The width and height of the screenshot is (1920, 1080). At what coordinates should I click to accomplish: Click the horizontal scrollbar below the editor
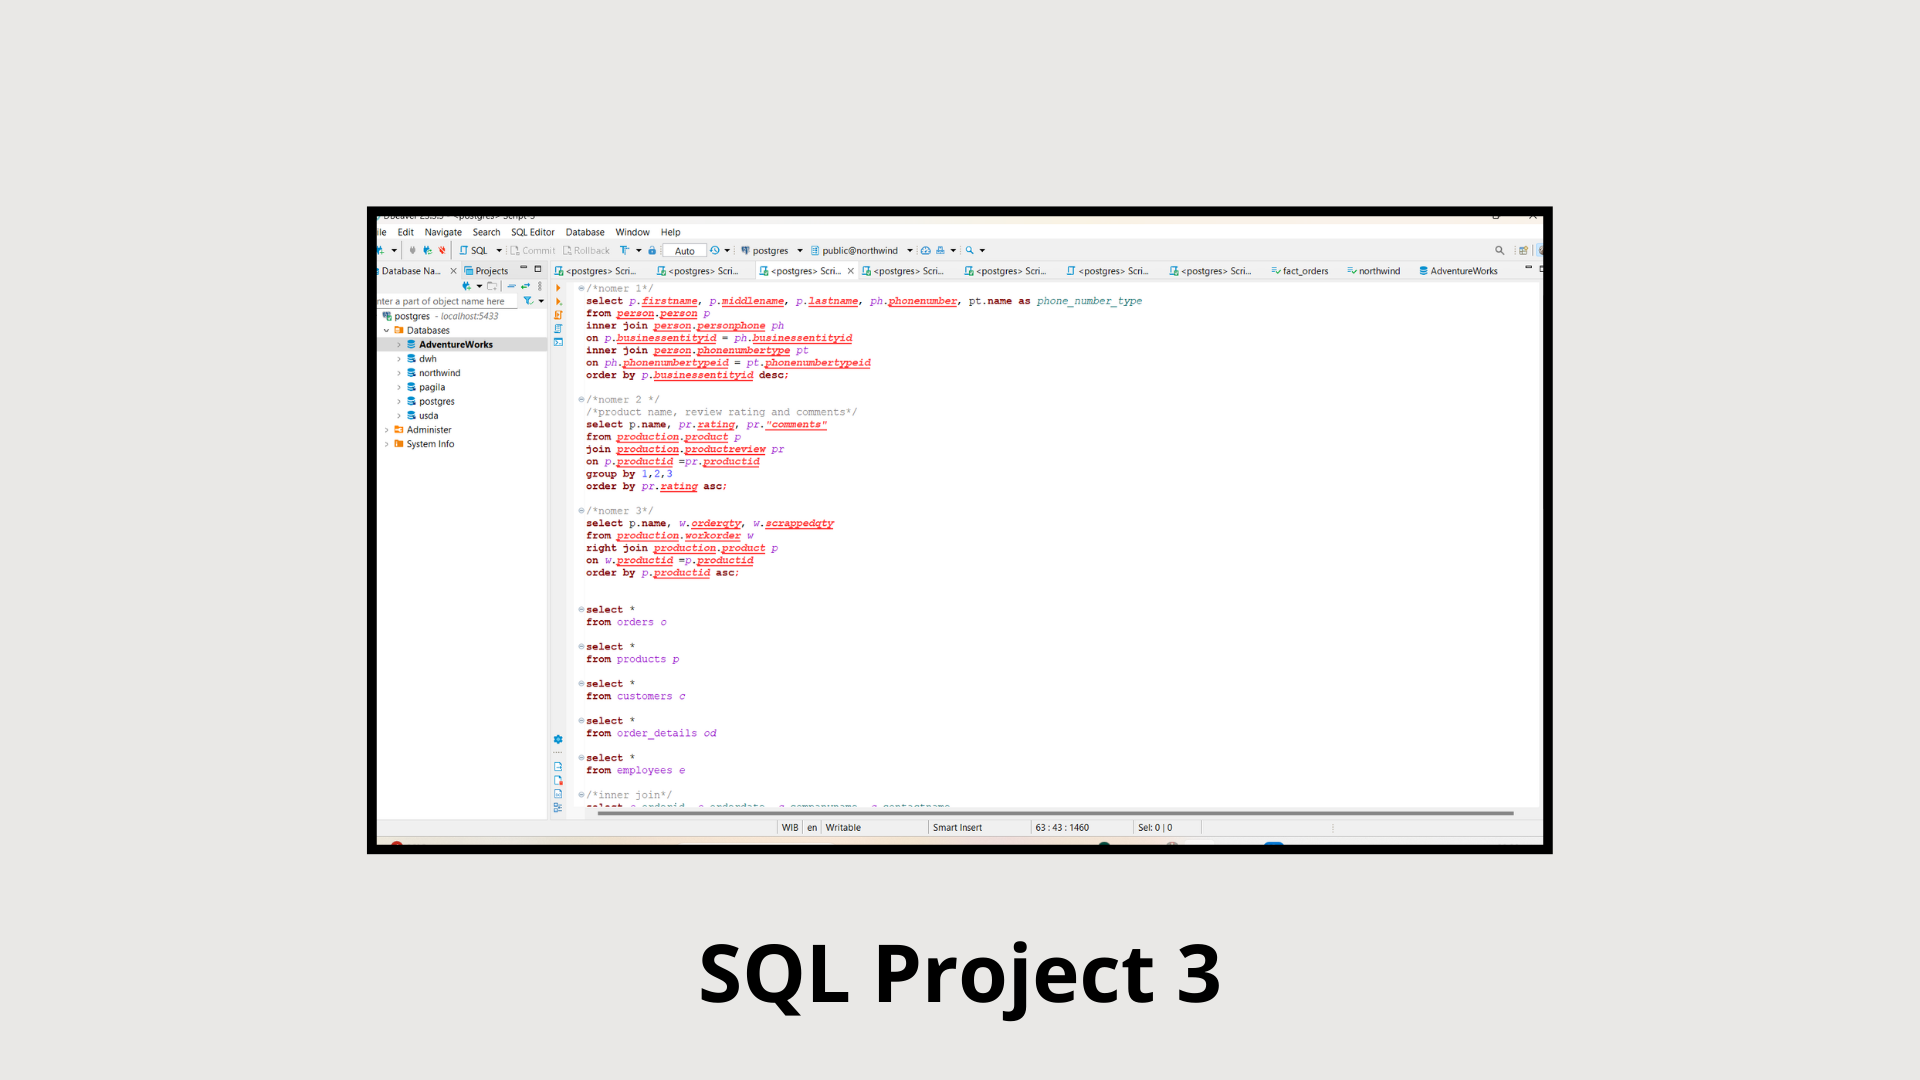[1055, 814]
